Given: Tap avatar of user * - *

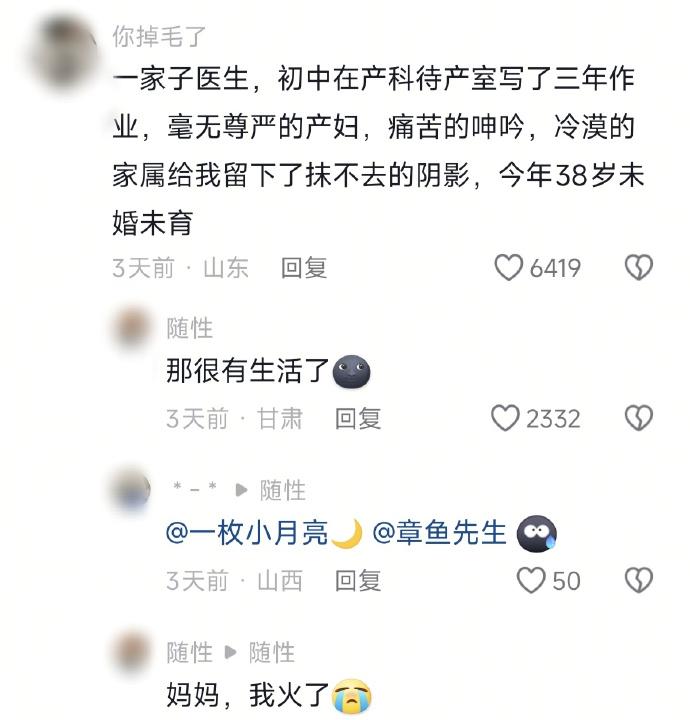Looking at the screenshot, I should point(132,489).
